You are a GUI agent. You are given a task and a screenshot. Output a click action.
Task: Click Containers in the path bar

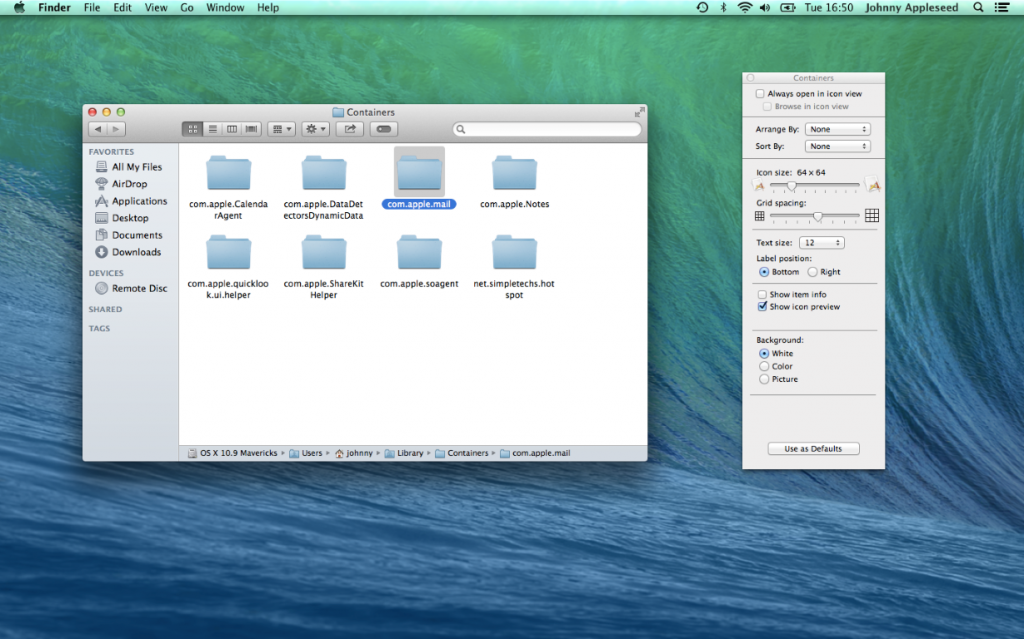(462, 453)
